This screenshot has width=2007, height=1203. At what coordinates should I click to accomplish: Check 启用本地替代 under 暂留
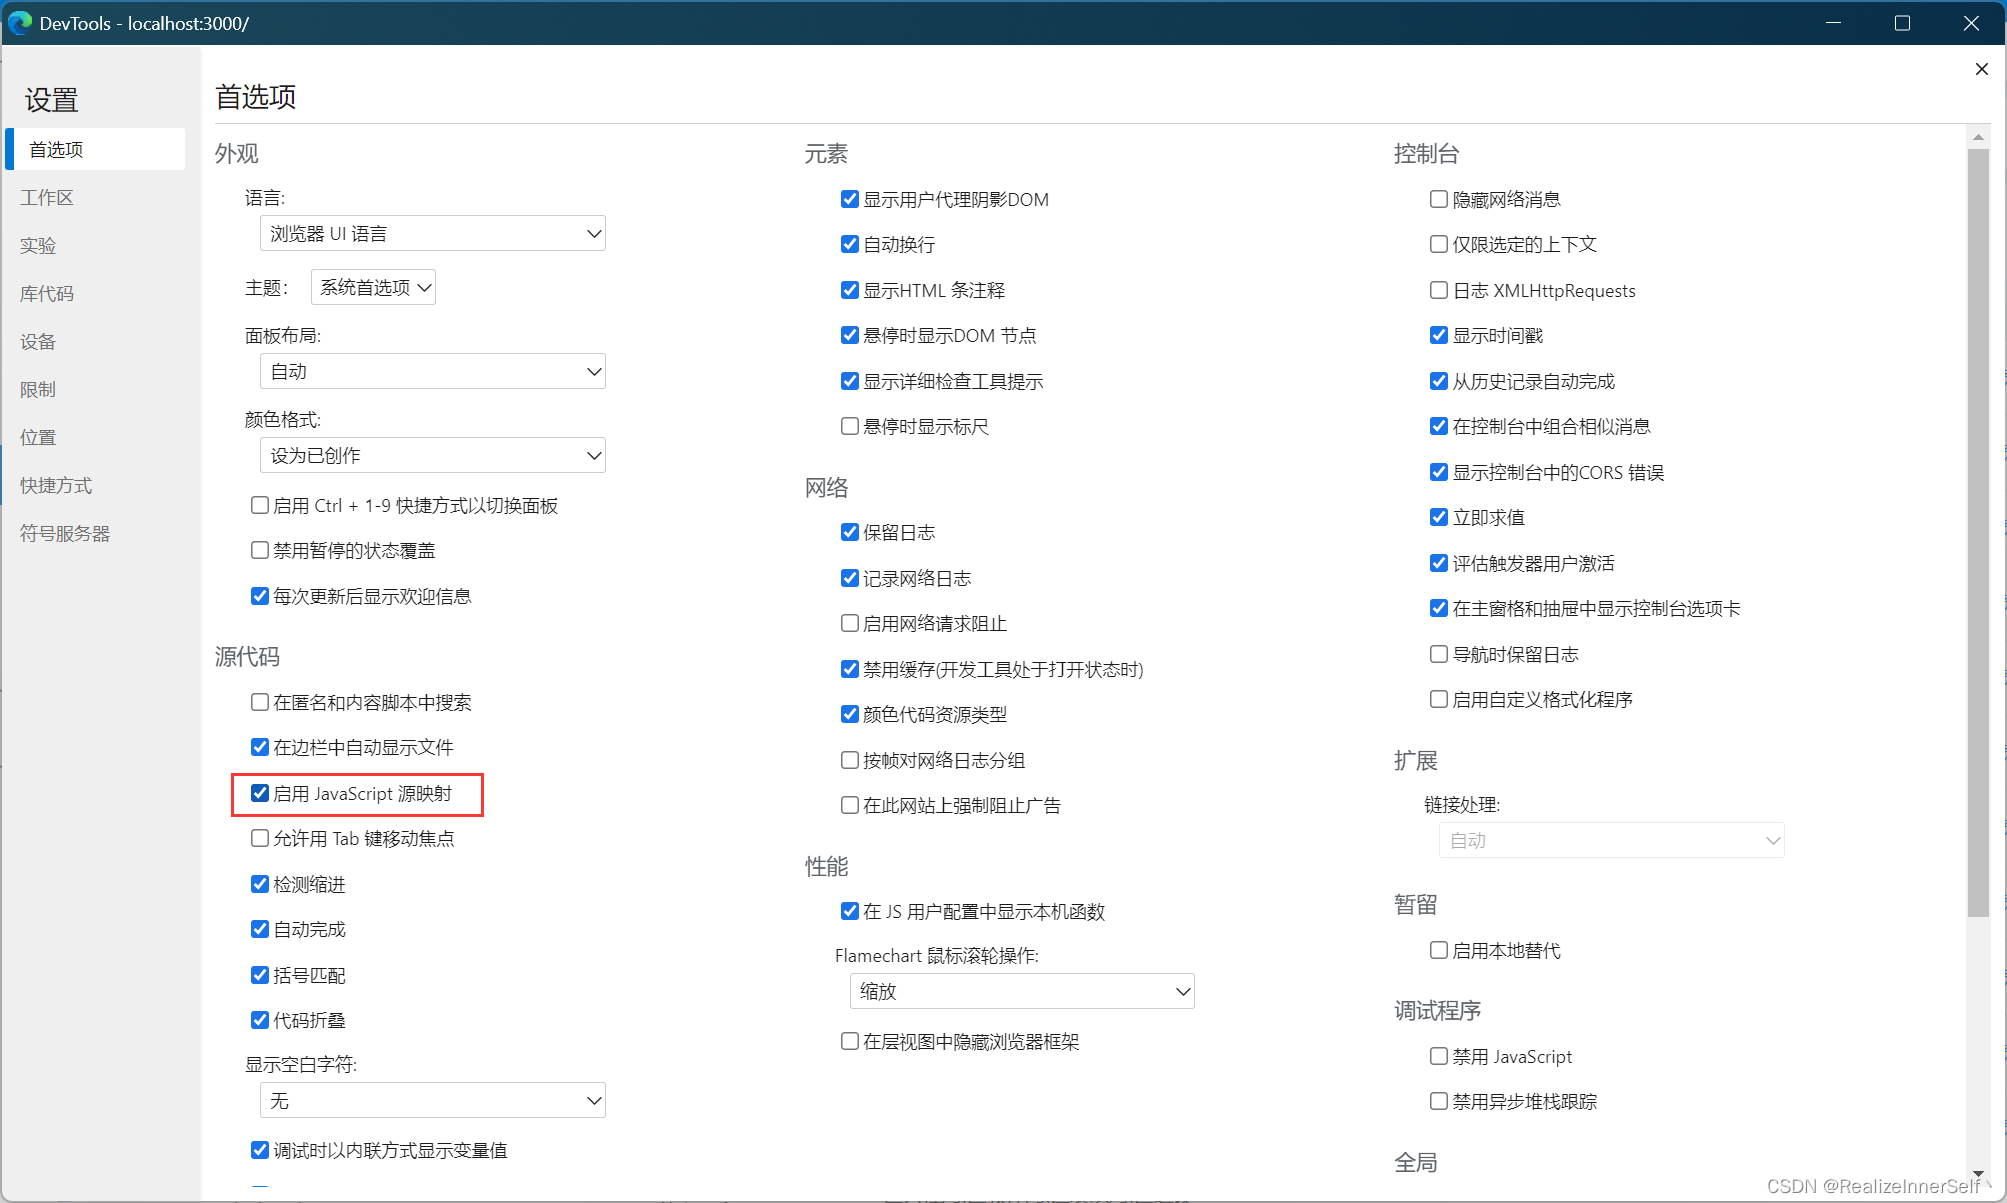(x=1439, y=950)
